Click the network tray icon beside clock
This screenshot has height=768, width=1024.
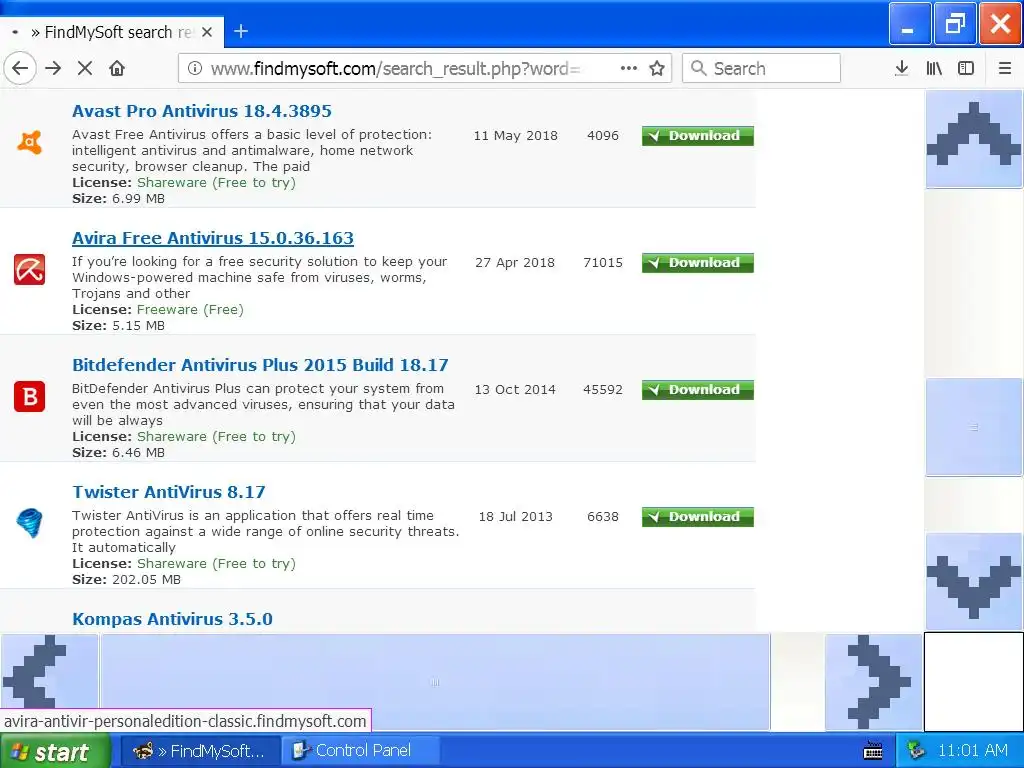(916, 751)
